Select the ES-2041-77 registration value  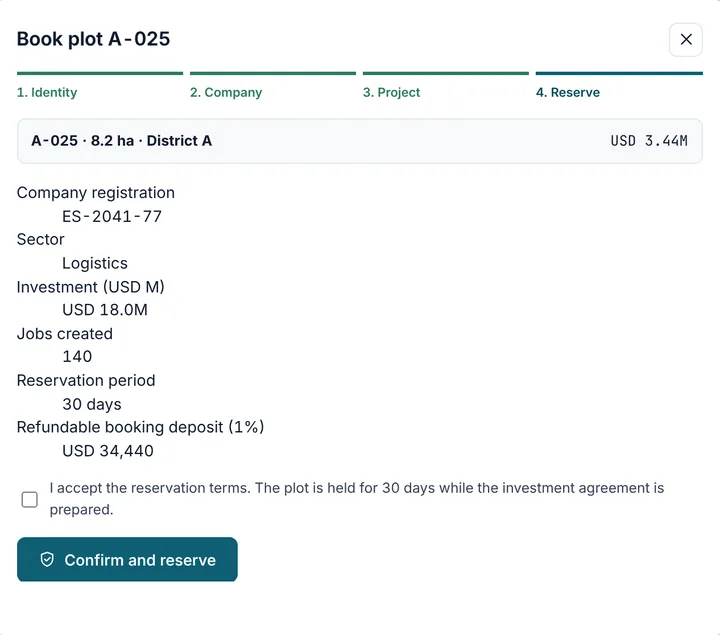point(112,216)
